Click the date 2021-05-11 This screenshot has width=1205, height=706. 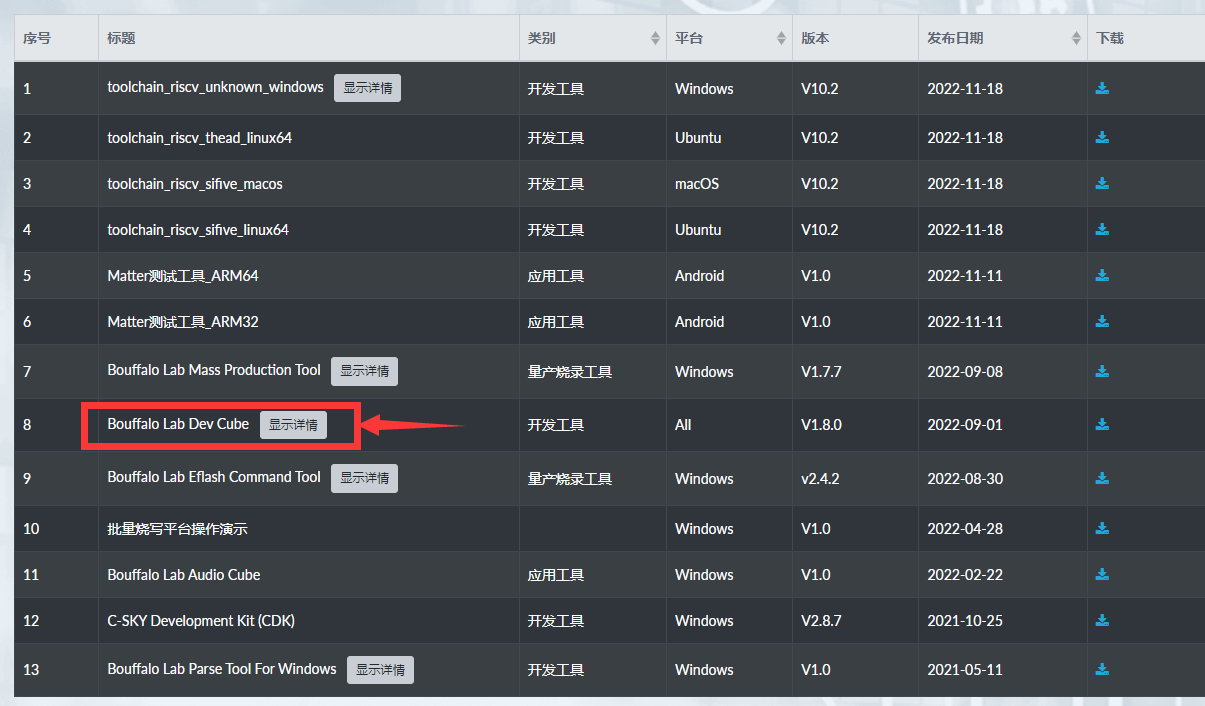(965, 669)
